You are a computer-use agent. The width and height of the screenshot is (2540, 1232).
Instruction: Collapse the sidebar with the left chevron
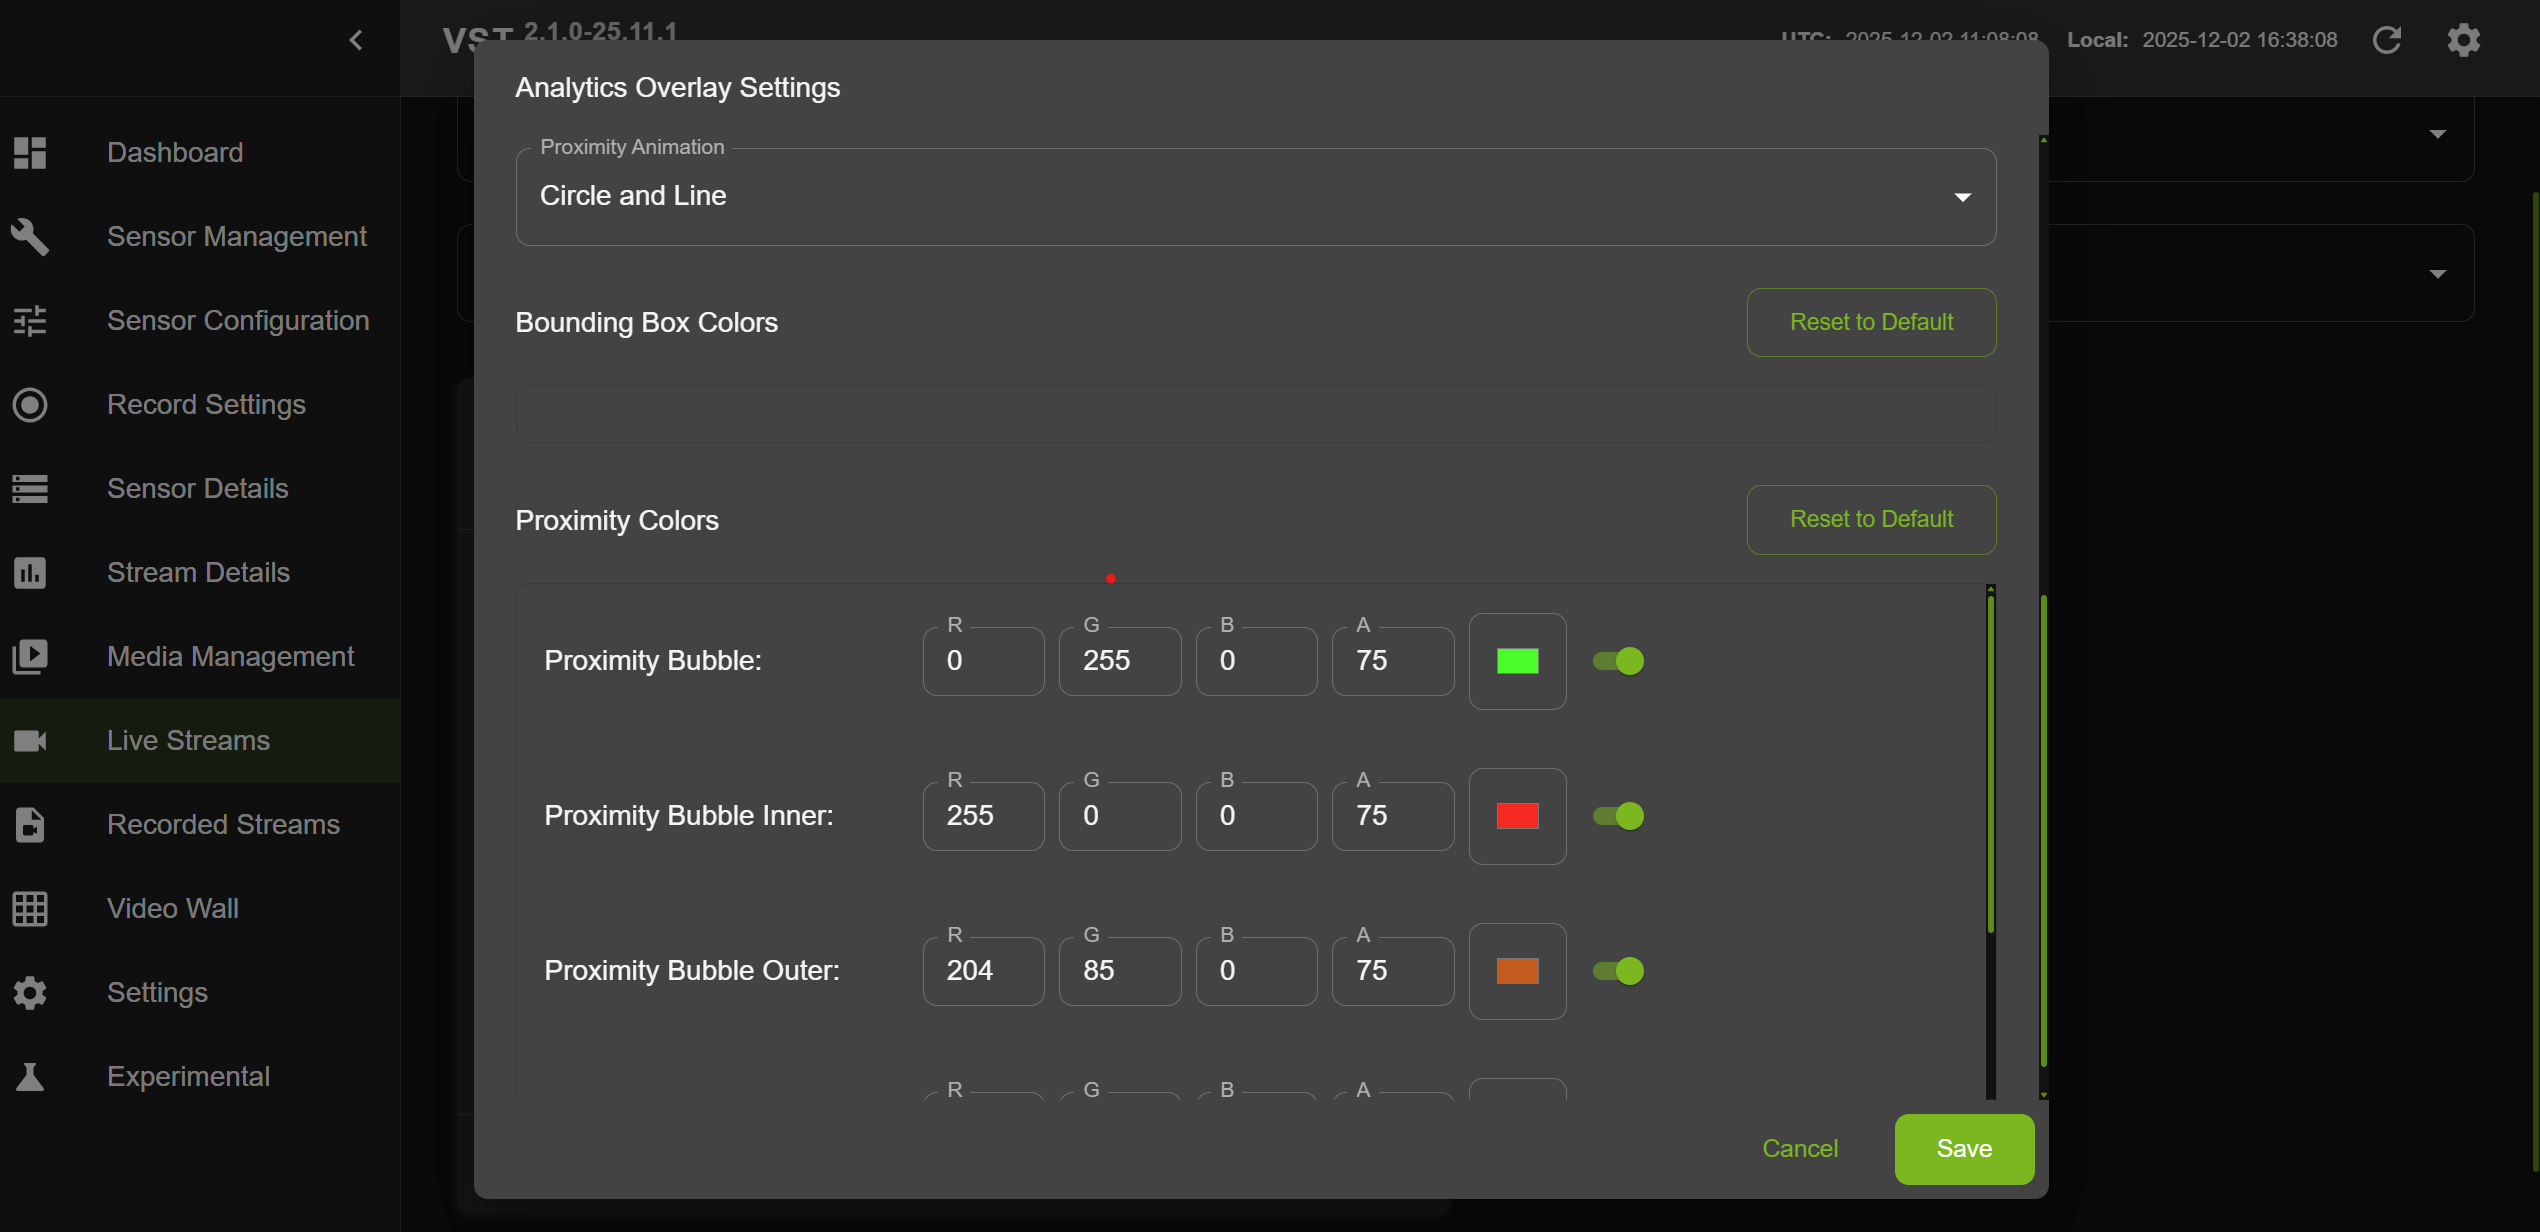coord(356,40)
